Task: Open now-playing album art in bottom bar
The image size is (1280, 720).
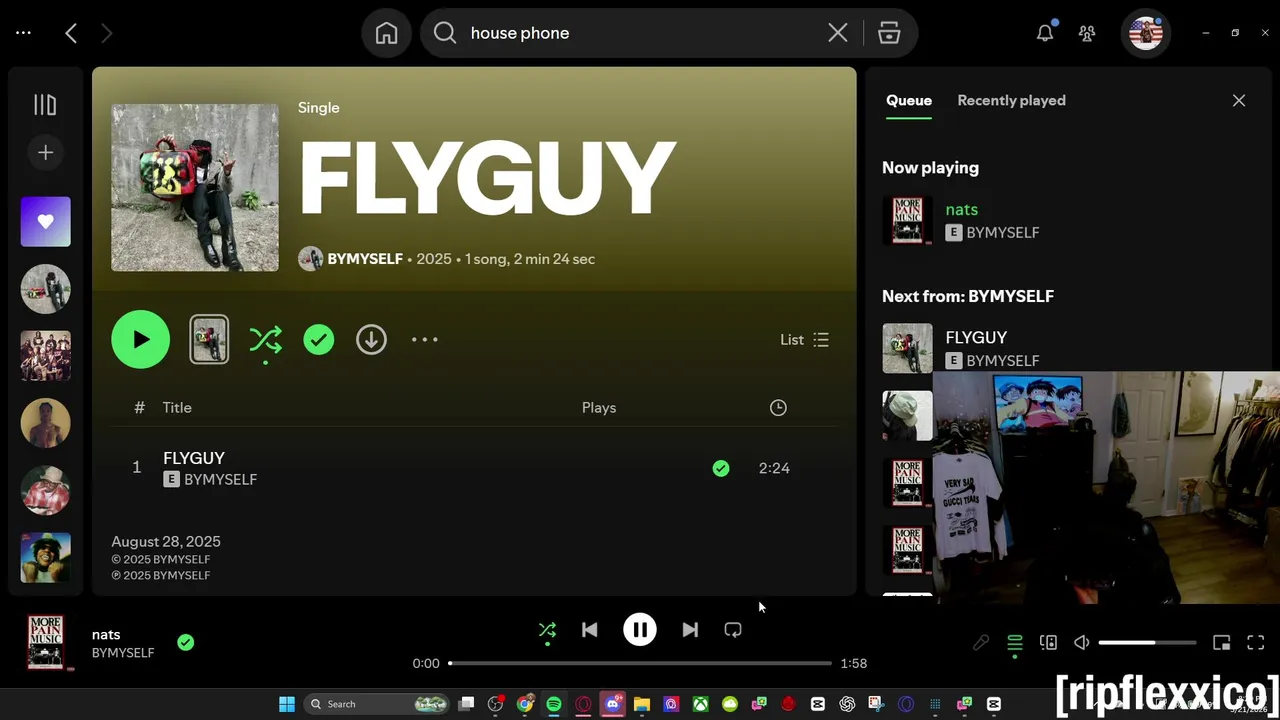Action: click(46, 642)
